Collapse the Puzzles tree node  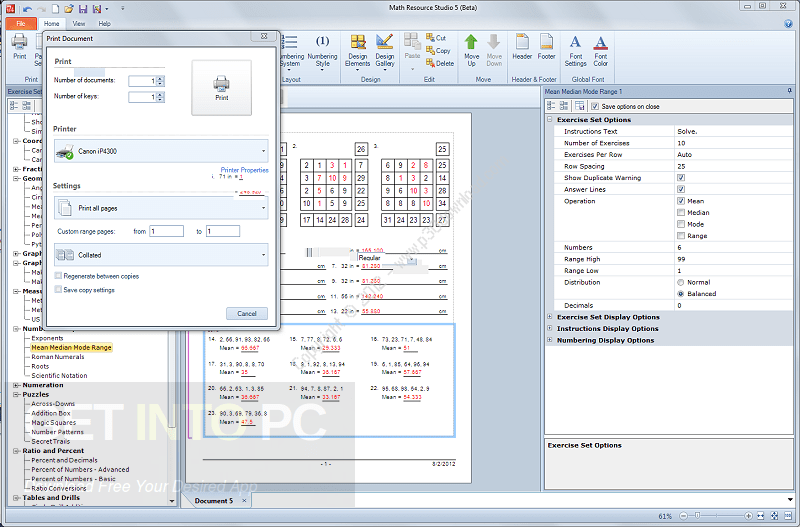[x=16, y=394]
